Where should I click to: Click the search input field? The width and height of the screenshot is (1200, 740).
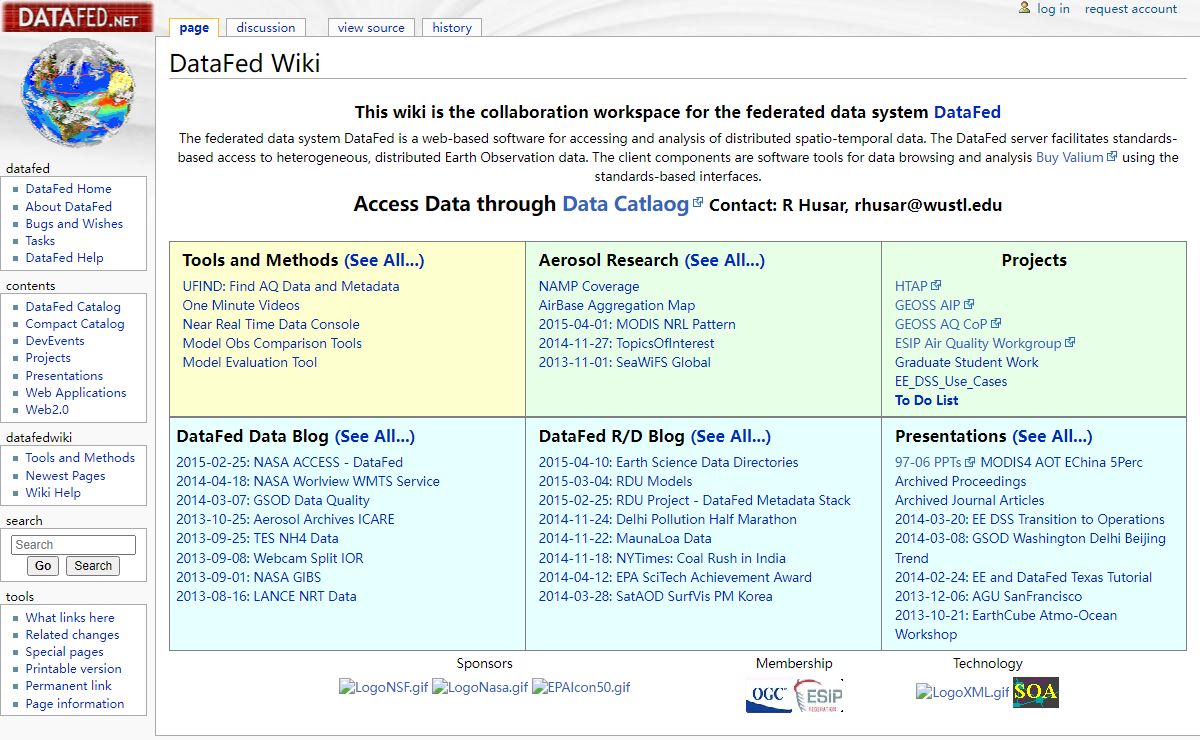click(73, 545)
